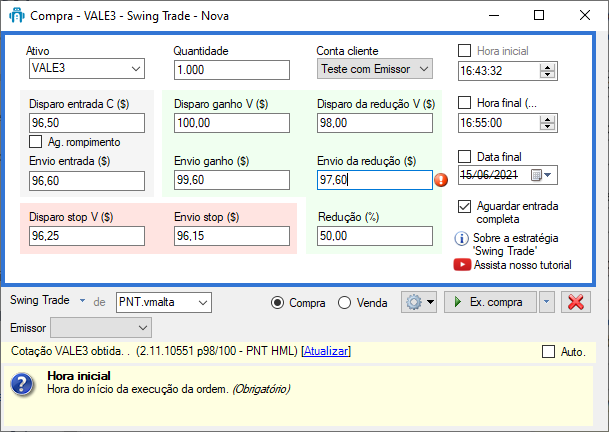Open Assista nosso tutorial link
Screen dimensions: 609x432
[x=522, y=265]
